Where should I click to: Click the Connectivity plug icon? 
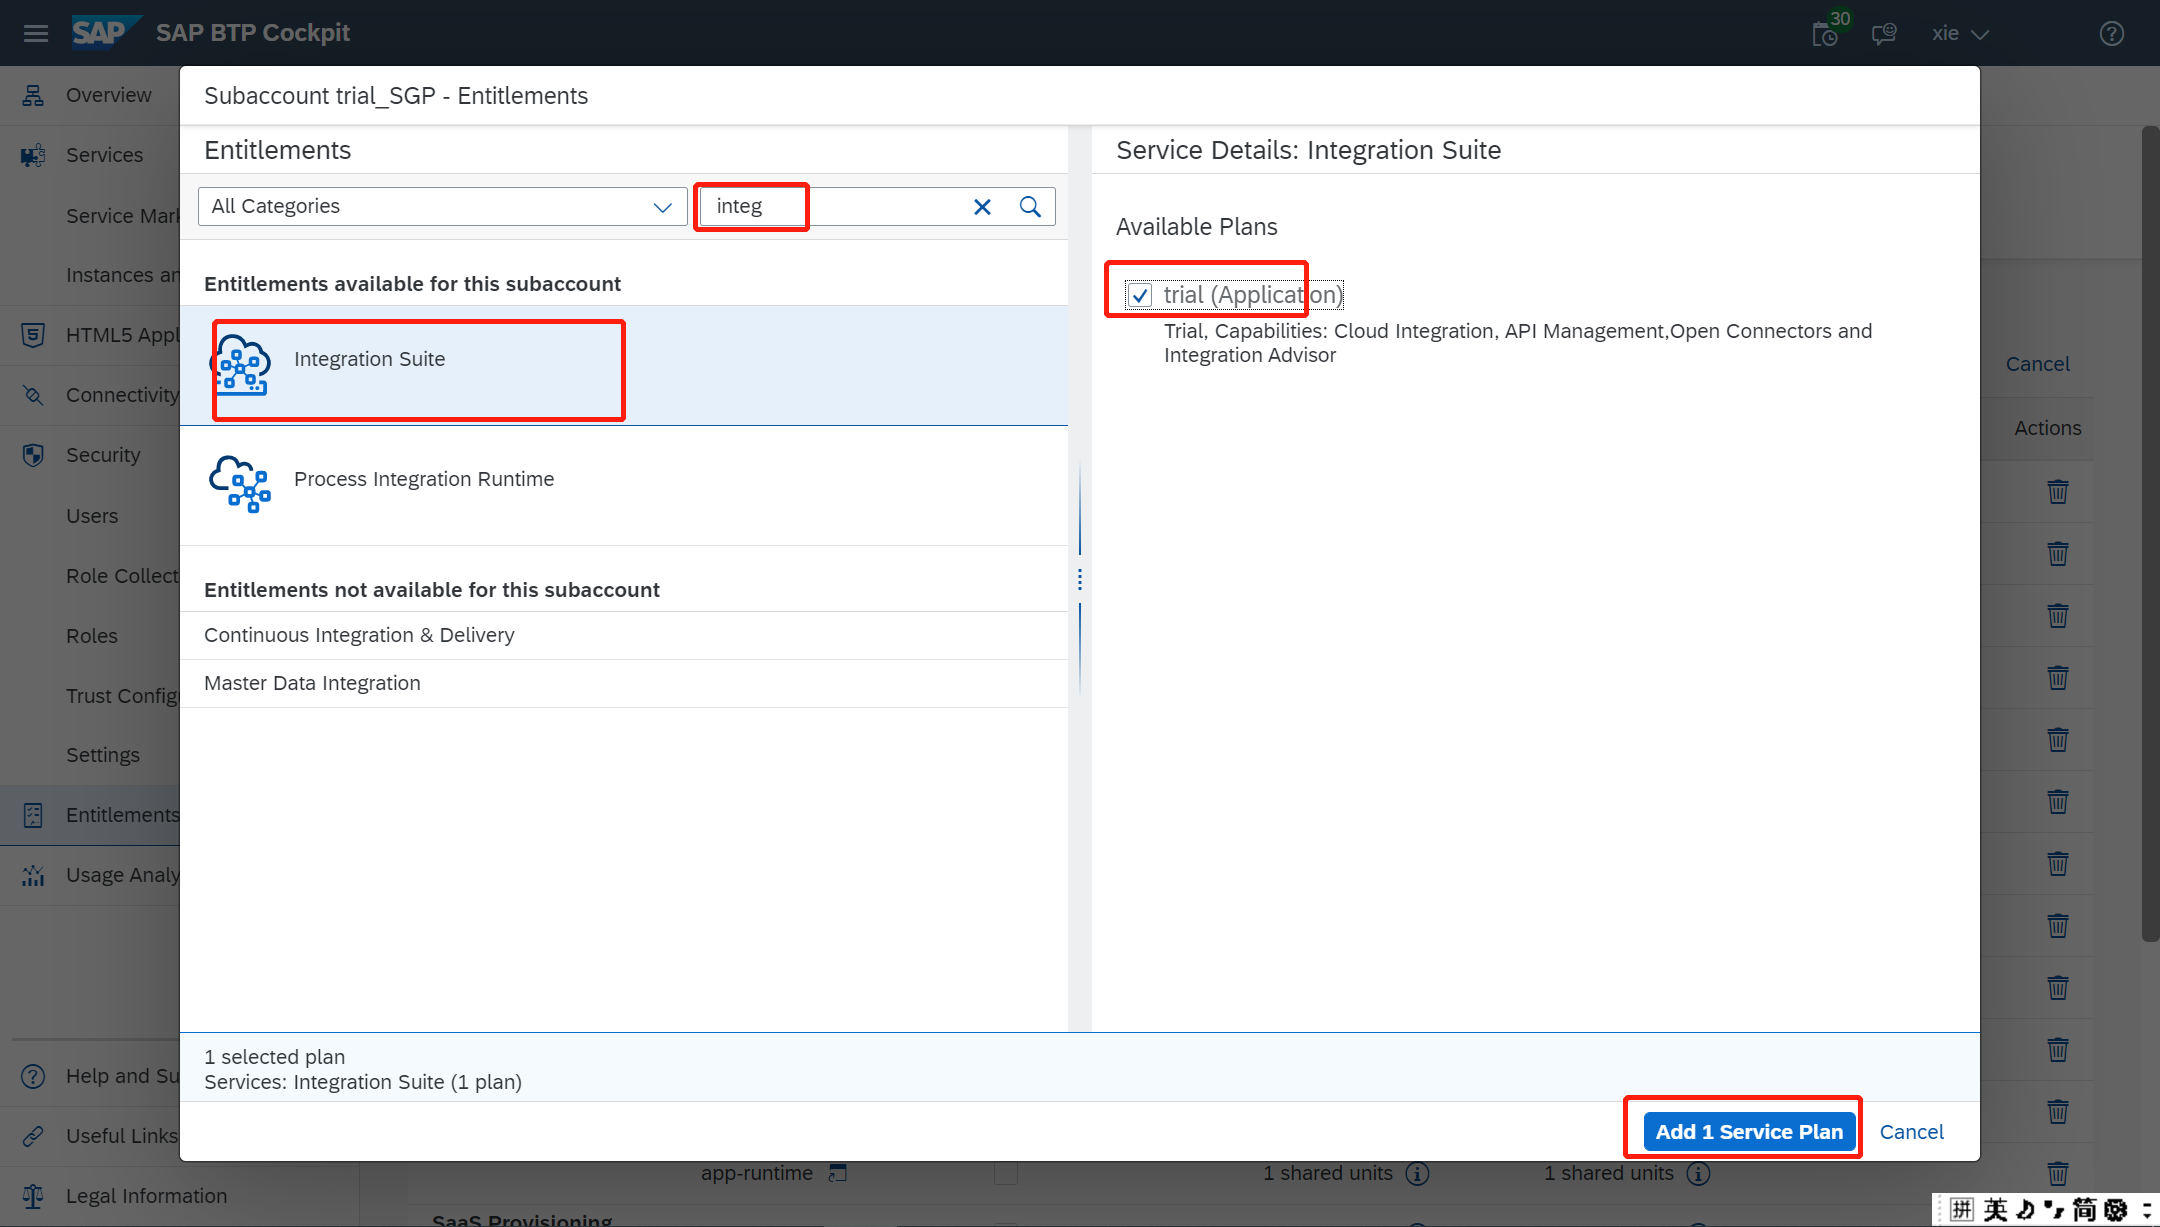pyautogui.click(x=33, y=395)
